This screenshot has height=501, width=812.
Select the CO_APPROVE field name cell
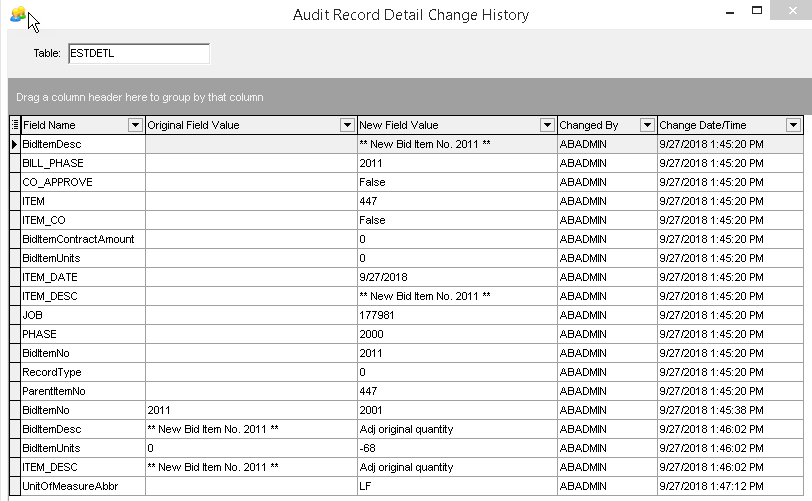tap(83, 182)
